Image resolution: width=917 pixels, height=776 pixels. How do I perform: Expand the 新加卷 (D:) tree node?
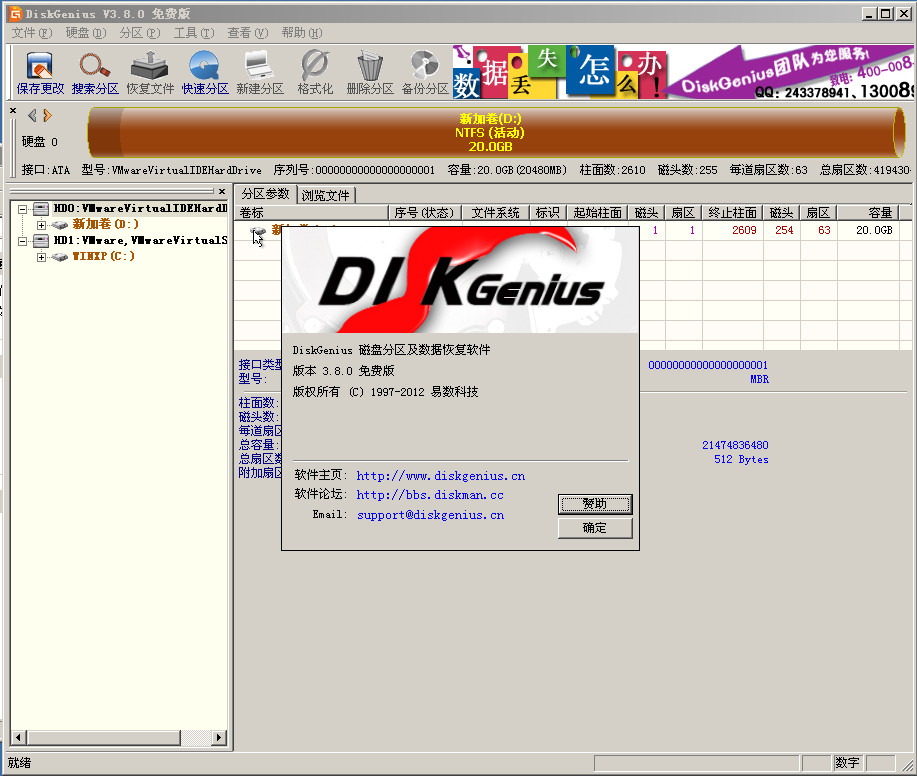41,225
